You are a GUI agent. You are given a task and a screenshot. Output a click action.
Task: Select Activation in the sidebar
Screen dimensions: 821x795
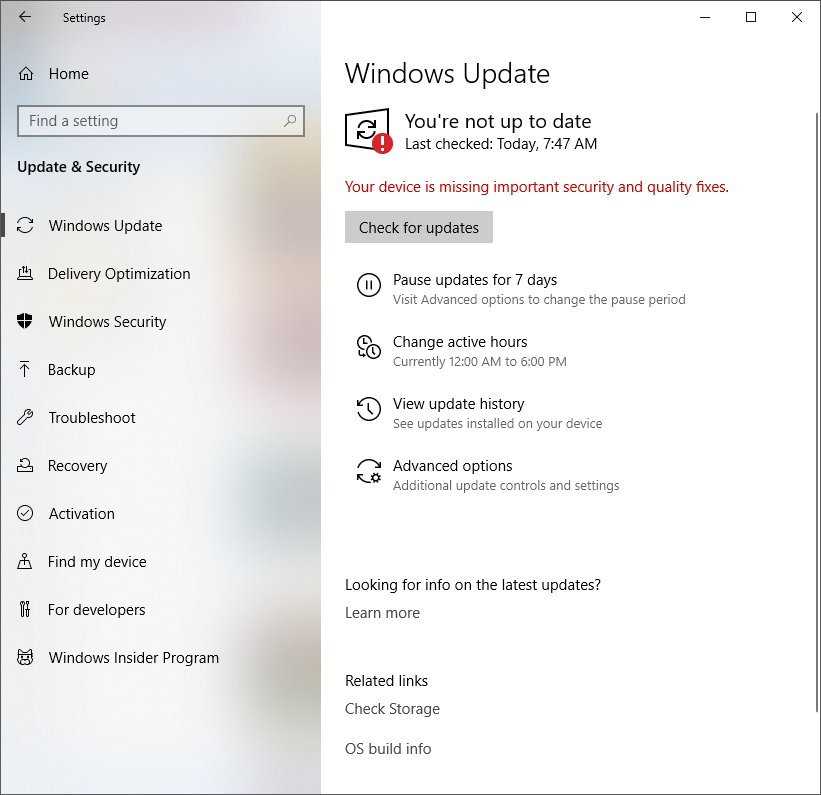pyautogui.click(x=160, y=514)
